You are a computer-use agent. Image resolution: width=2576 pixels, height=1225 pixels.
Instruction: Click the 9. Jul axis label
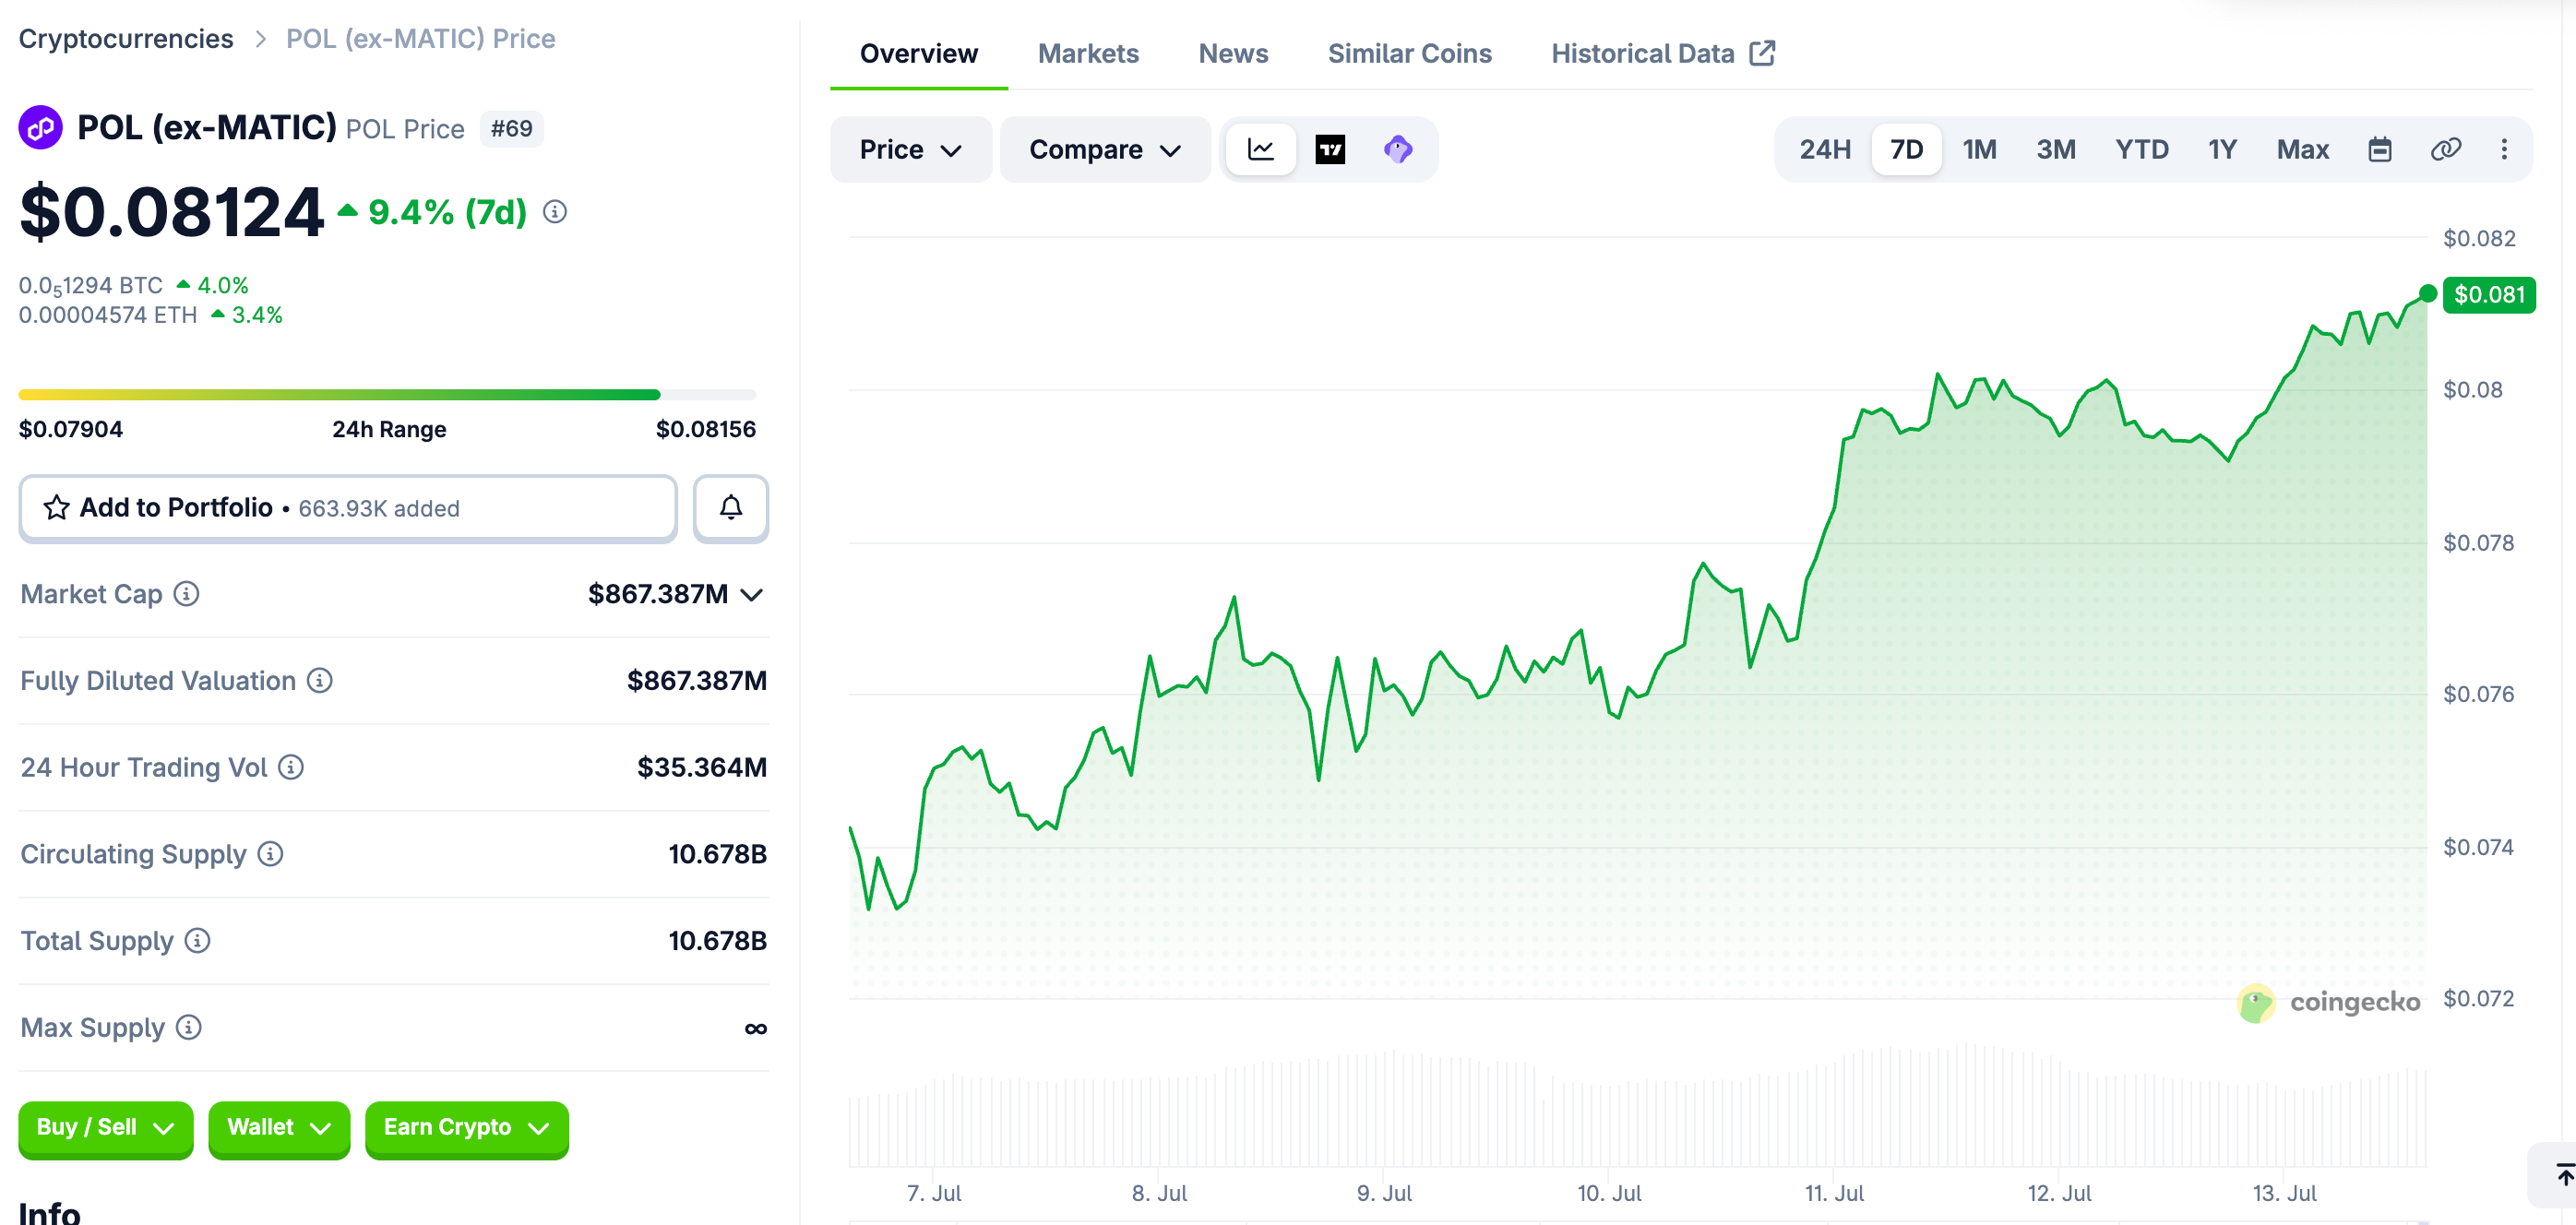[x=1384, y=1193]
